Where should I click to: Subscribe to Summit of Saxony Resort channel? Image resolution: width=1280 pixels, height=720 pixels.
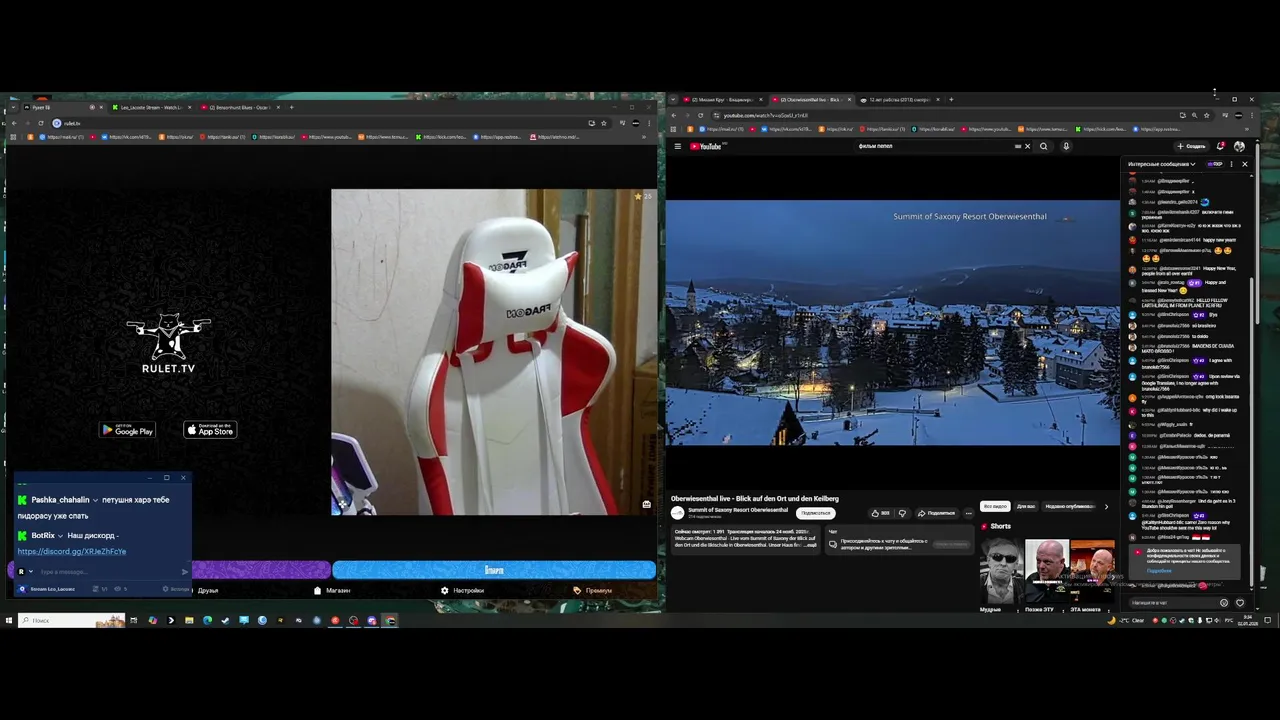point(815,513)
